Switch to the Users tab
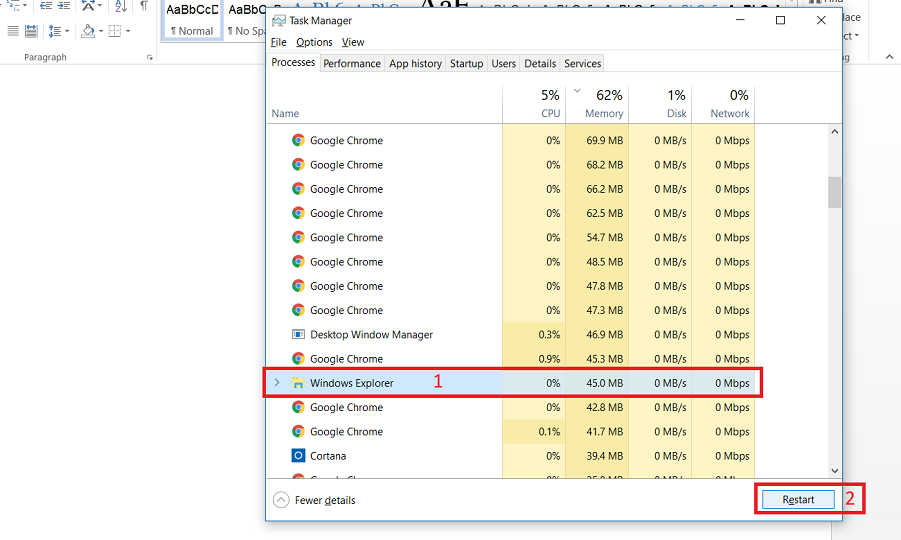This screenshot has width=901, height=540. coord(504,64)
